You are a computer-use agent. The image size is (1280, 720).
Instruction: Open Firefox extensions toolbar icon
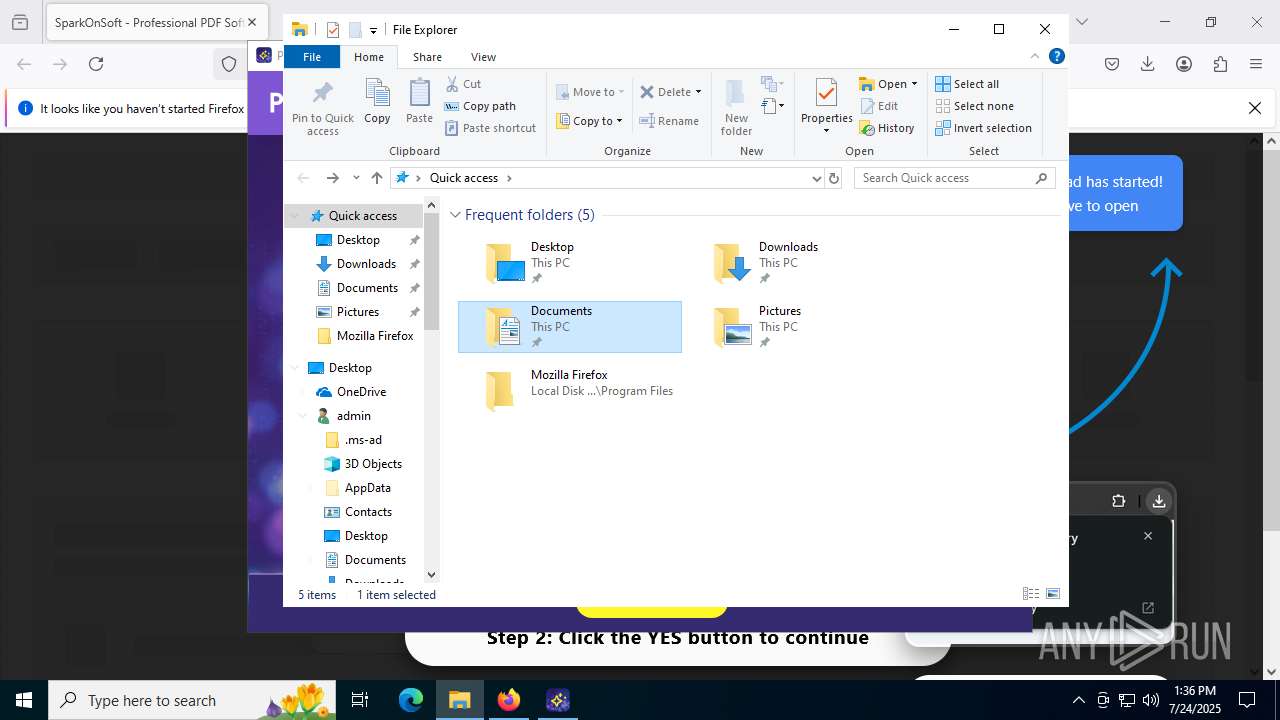pos(1220,64)
